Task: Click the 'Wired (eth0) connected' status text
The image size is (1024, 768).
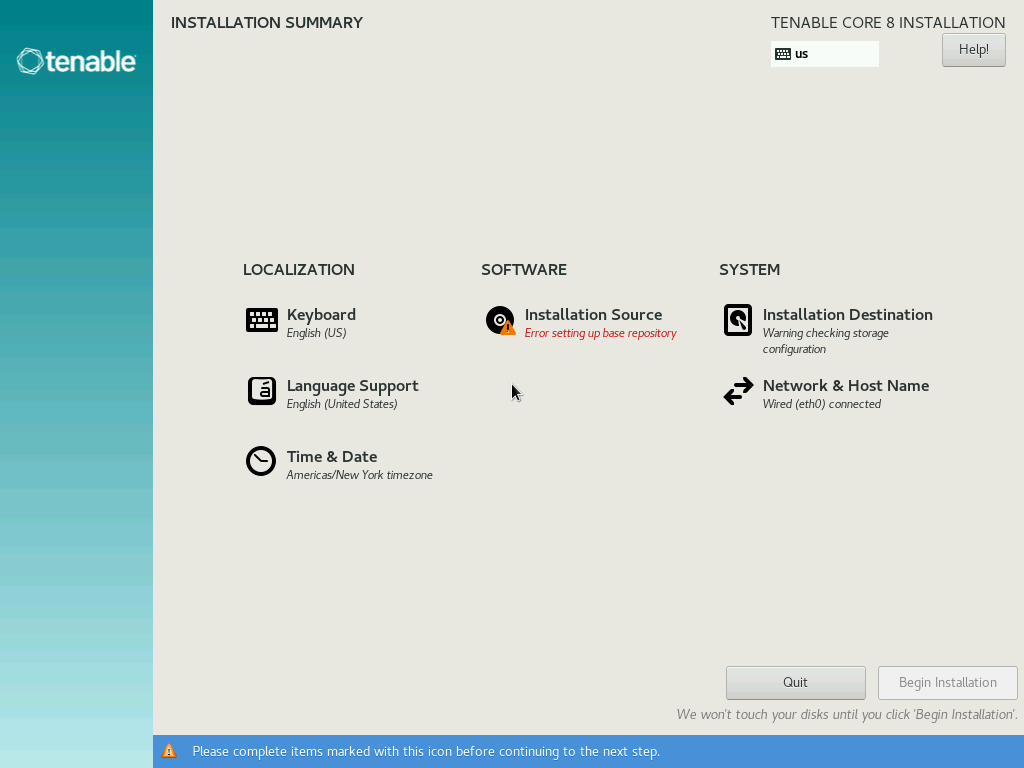Action: pos(821,404)
